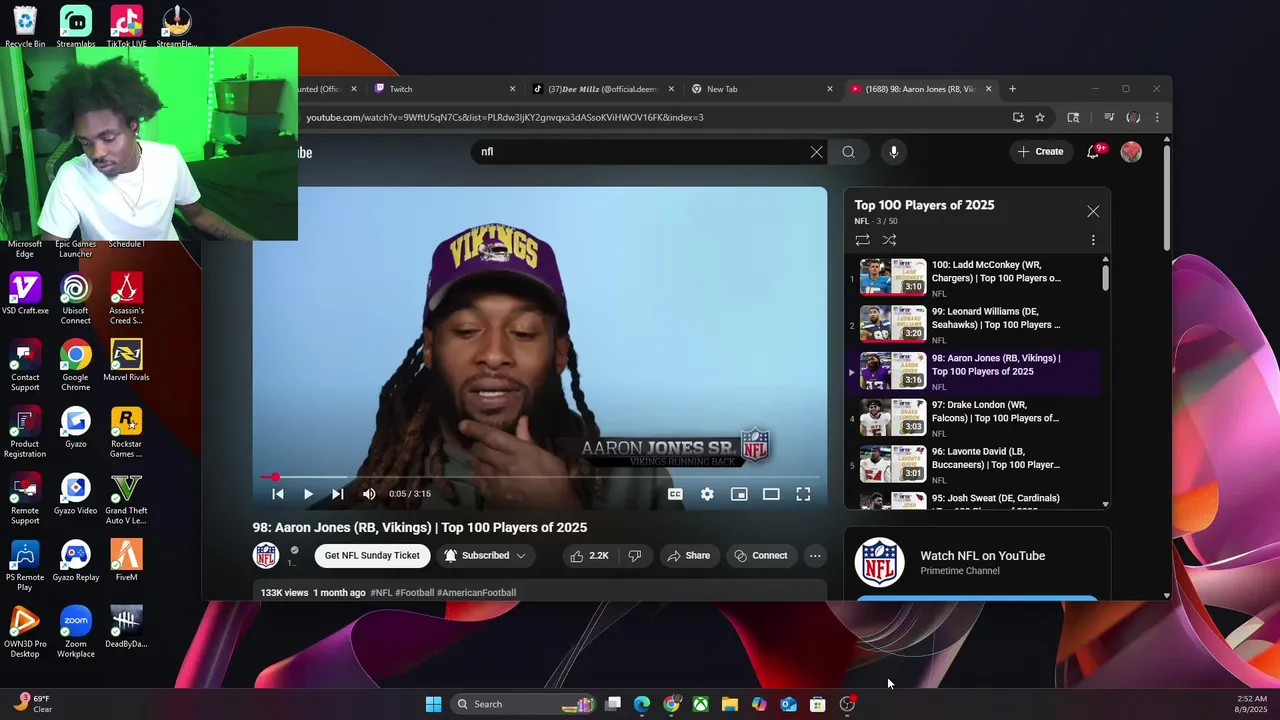
Task: Click the taskbar Search box
Action: tap(523, 704)
